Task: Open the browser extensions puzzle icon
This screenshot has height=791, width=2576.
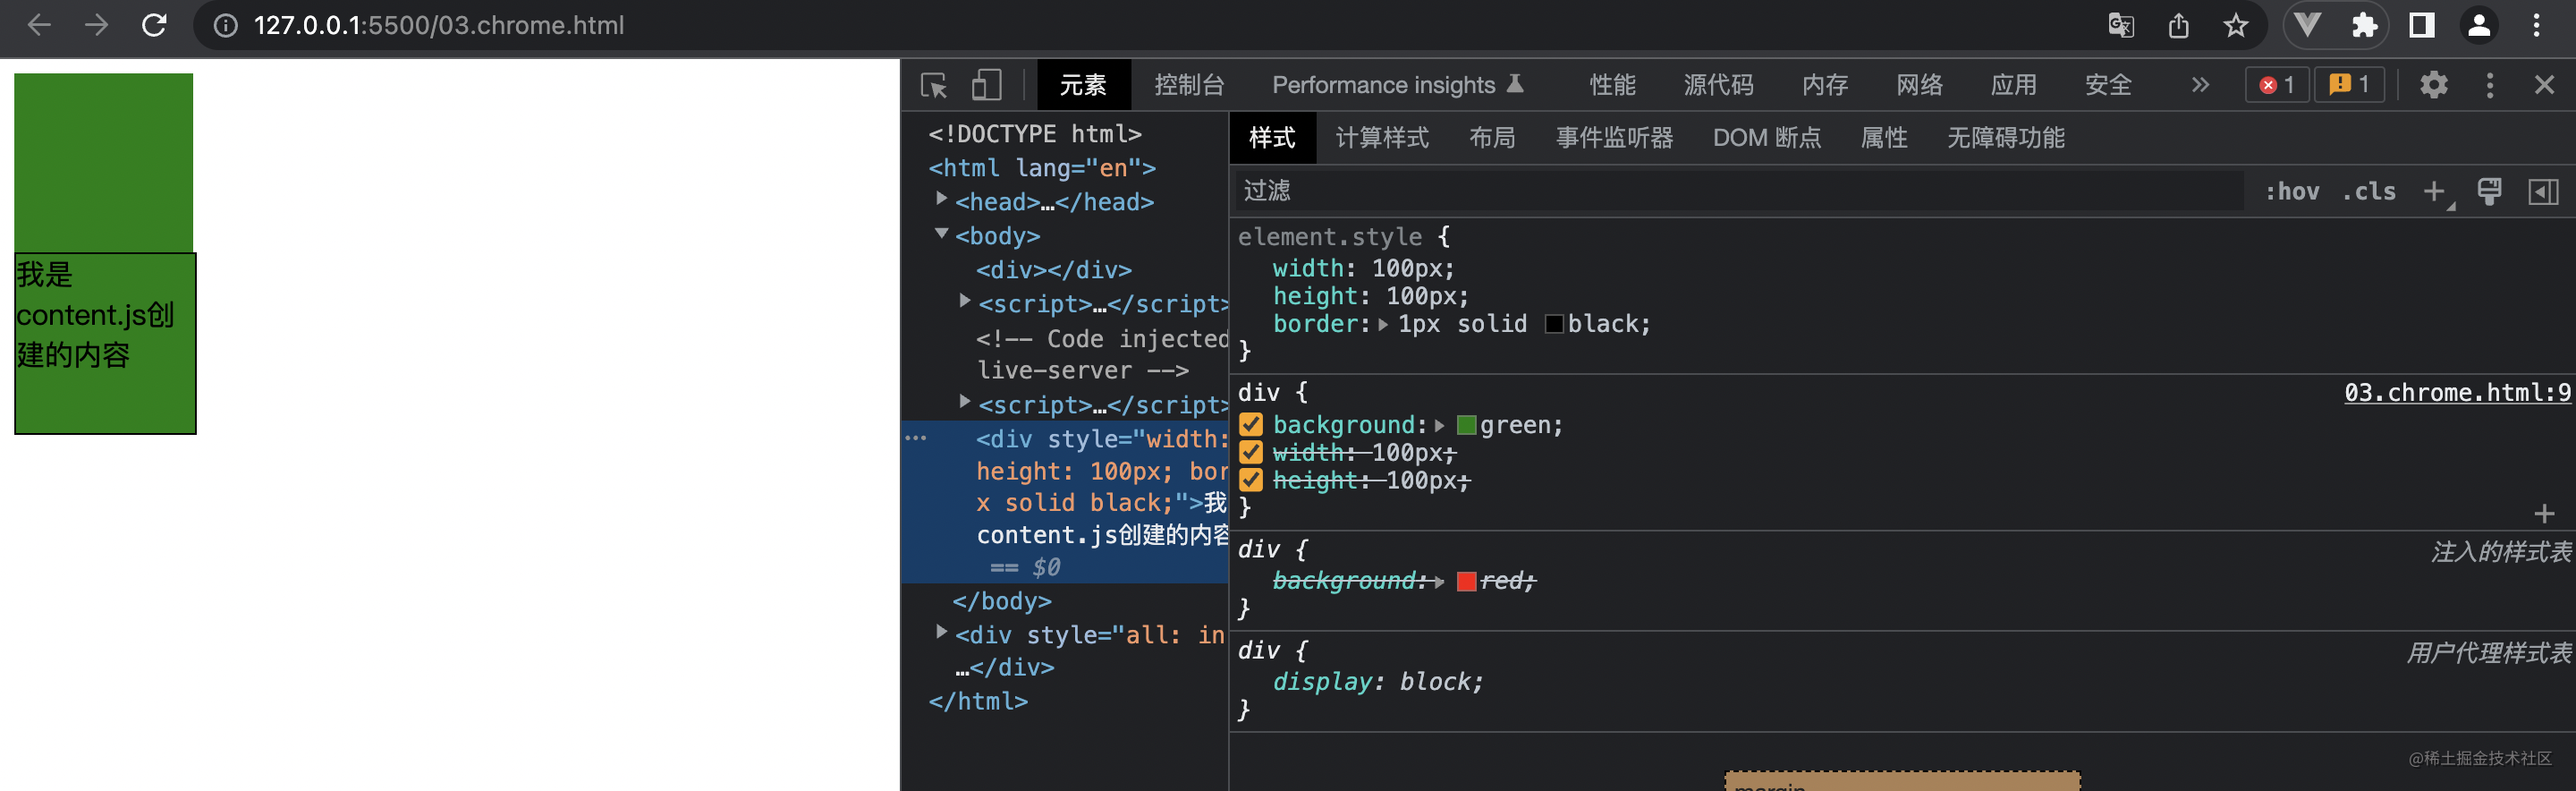Action: [x=2364, y=25]
